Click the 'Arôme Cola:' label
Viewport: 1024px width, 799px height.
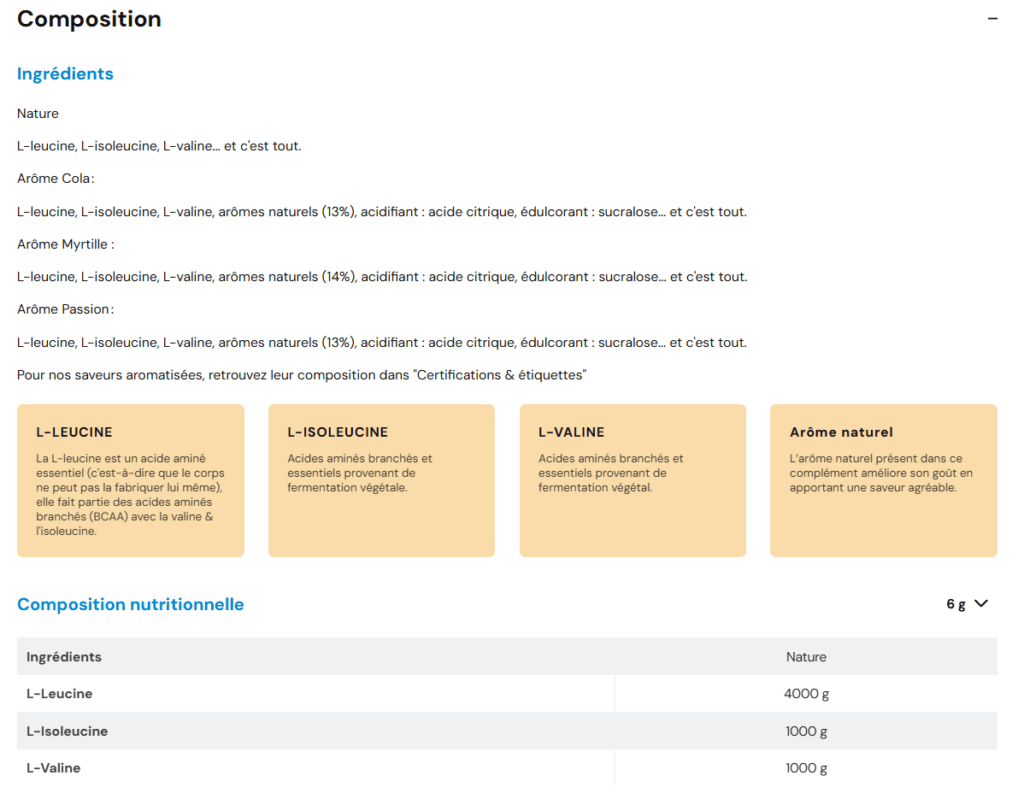click(x=56, y=178)
